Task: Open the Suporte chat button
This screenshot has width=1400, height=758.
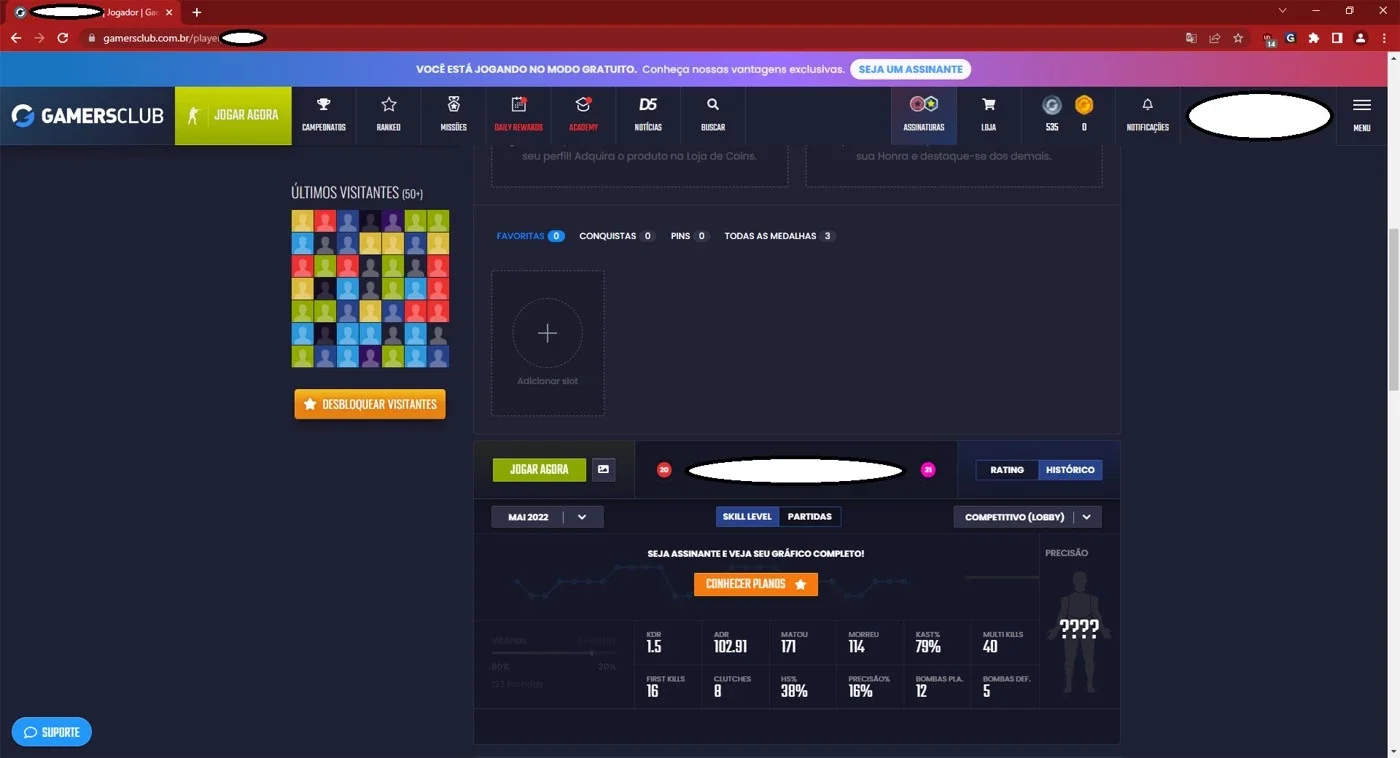Action: [x=52, y=732]
